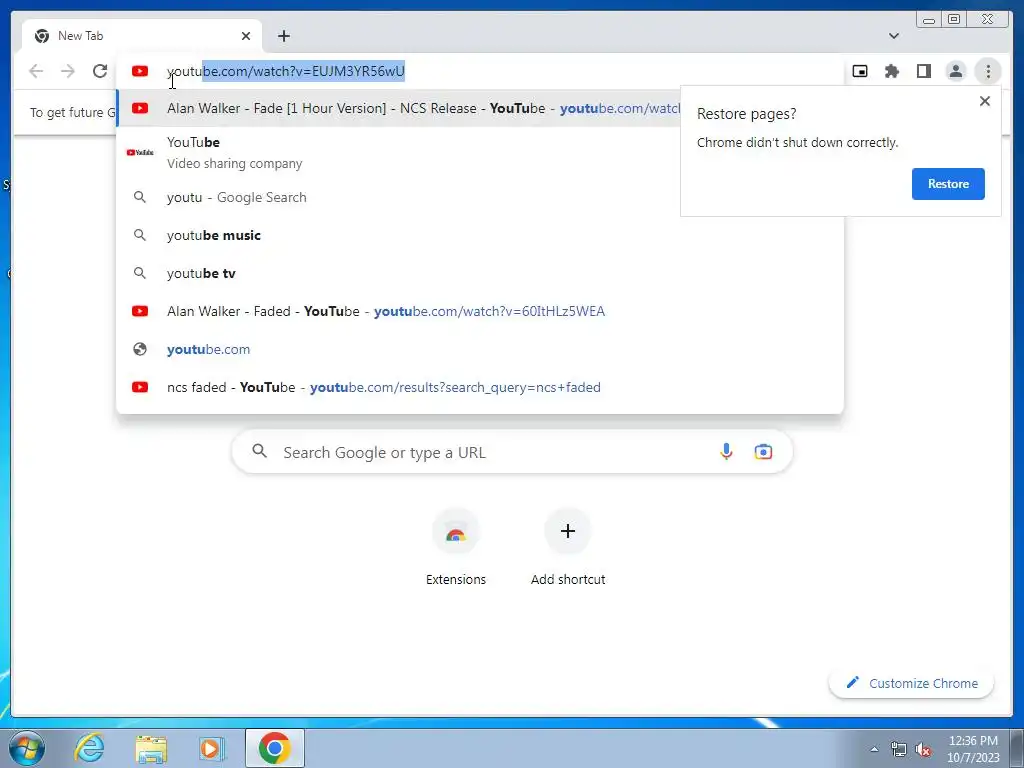This screenshot has width=1024, height=768.
Task: Go forward using the forward arrow
Action: [68, 71]
